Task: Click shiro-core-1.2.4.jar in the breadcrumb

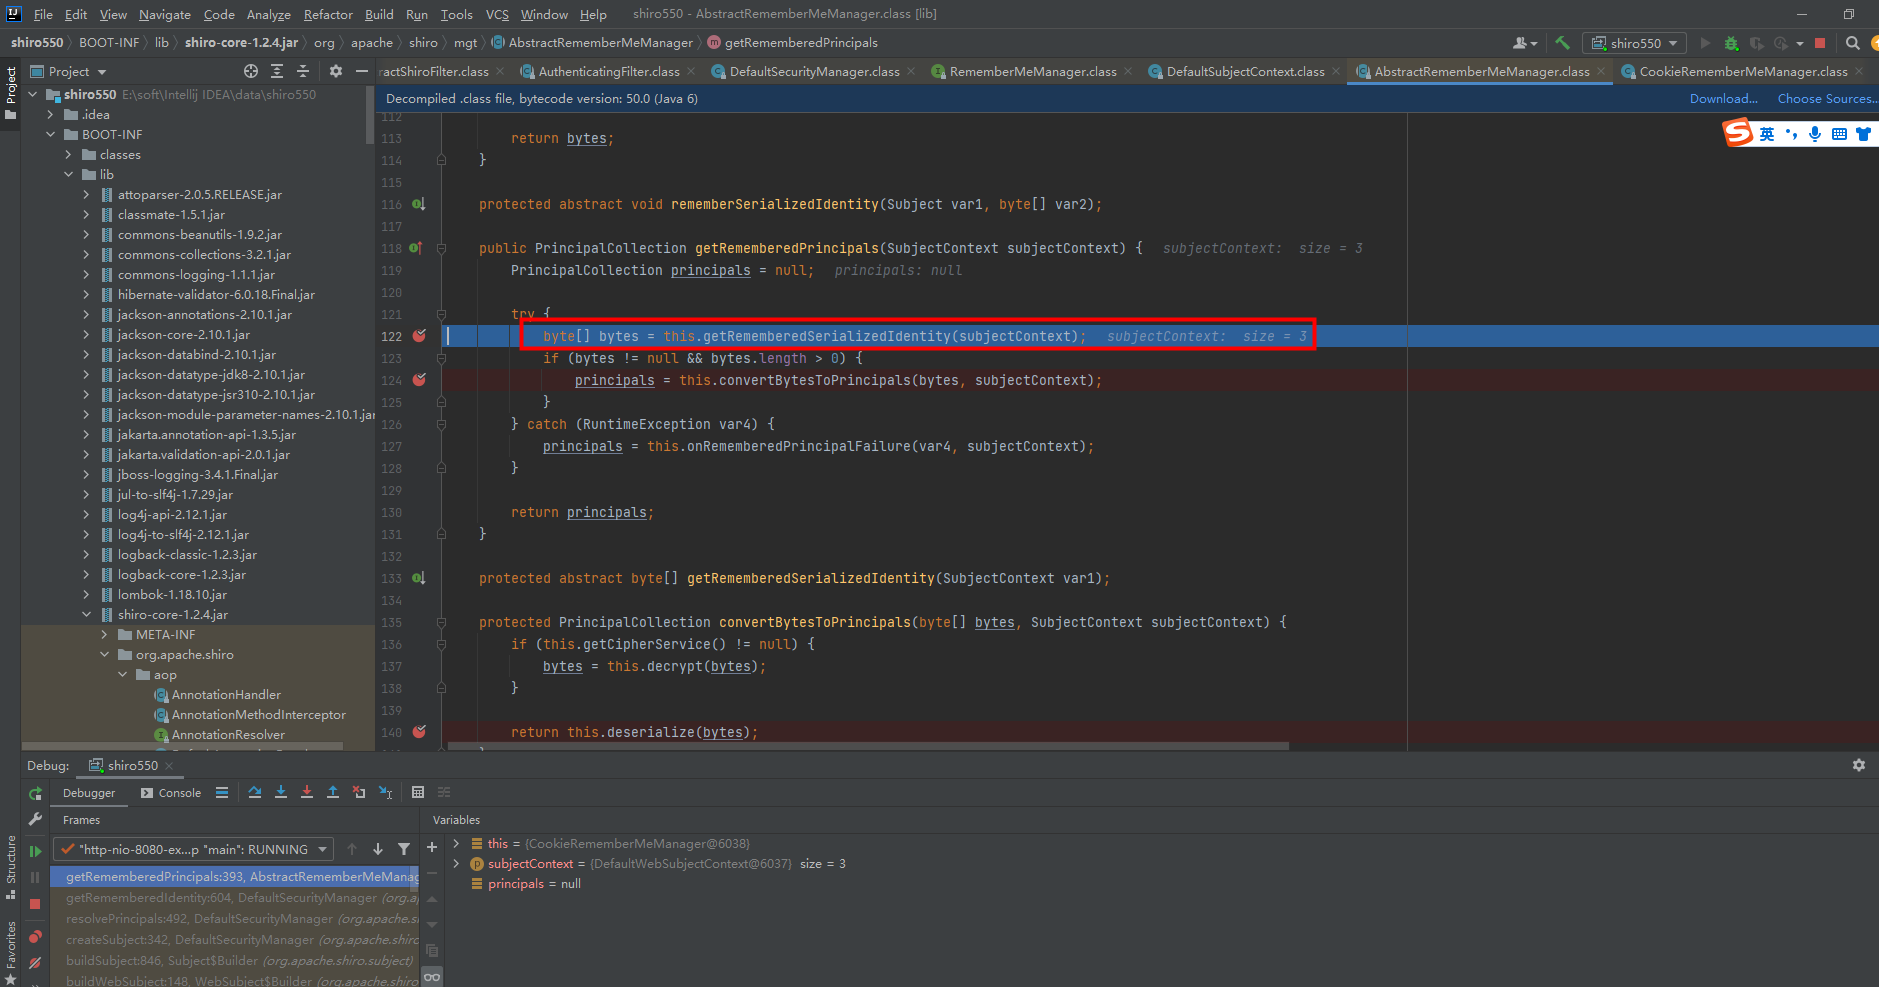Action: [x=241, y=43]
